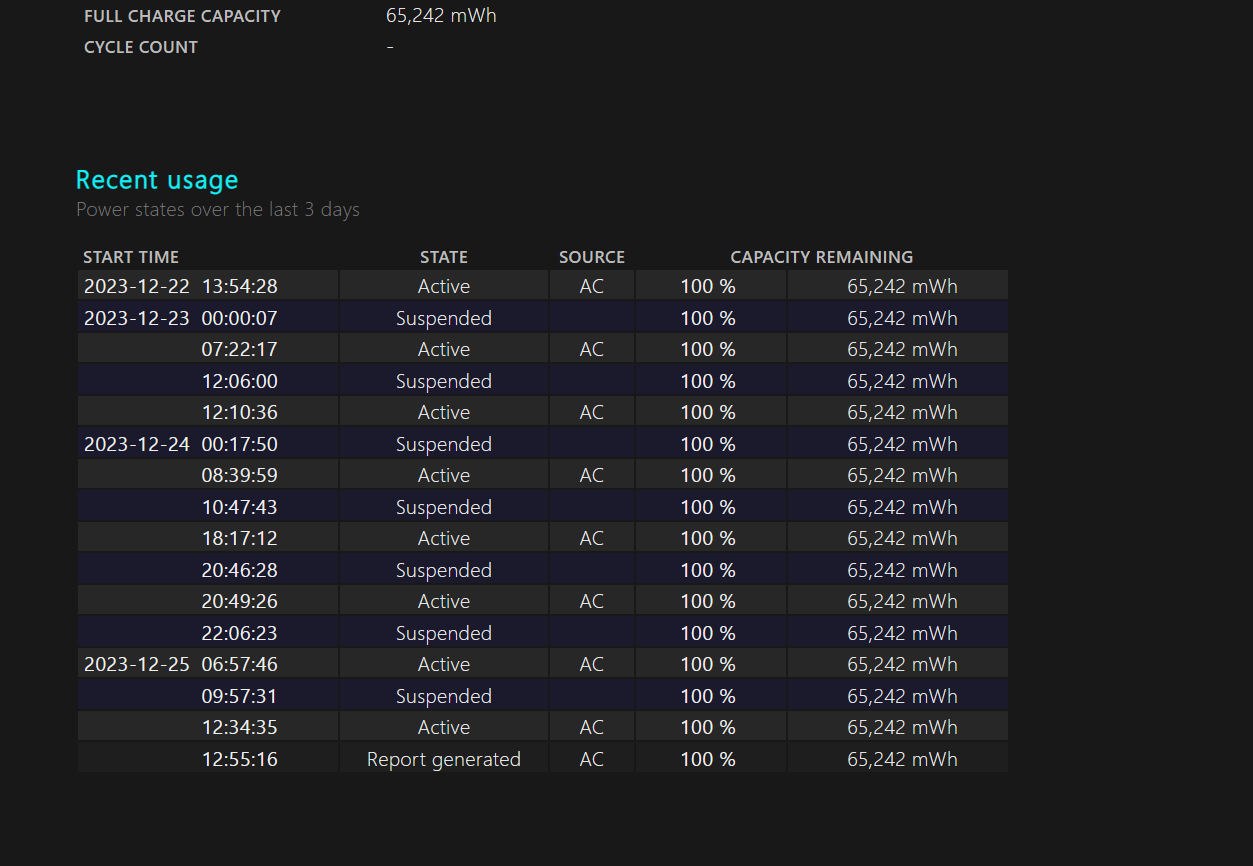Click the SOURCE column header

pos(591,257)
